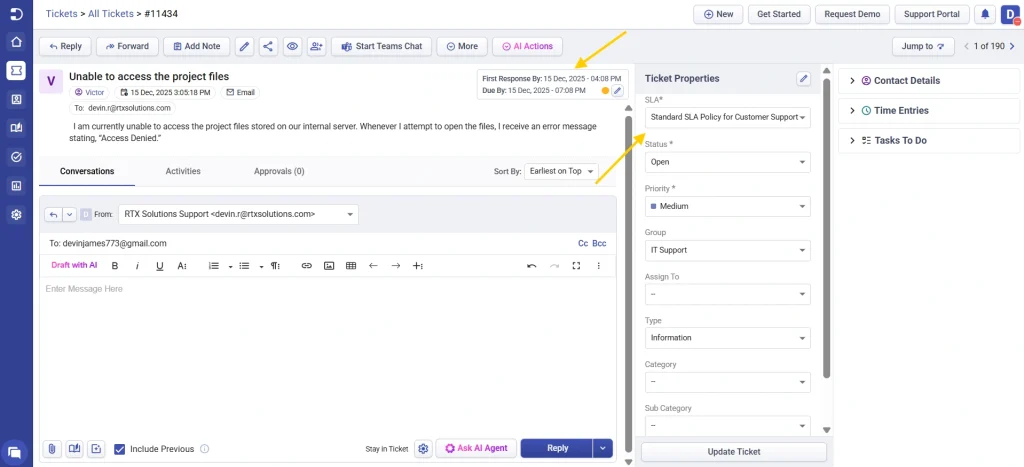
Task: Click the paragraph format icon
Action: point(275,266)
